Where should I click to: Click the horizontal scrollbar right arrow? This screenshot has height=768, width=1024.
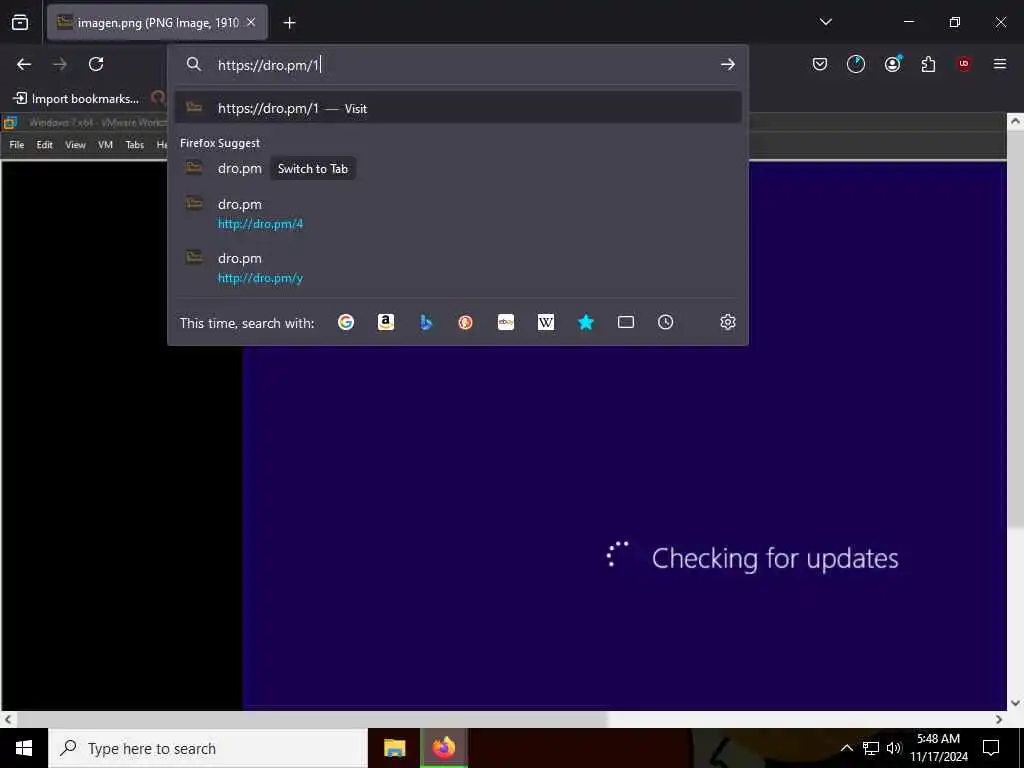(x=999, y=719)
